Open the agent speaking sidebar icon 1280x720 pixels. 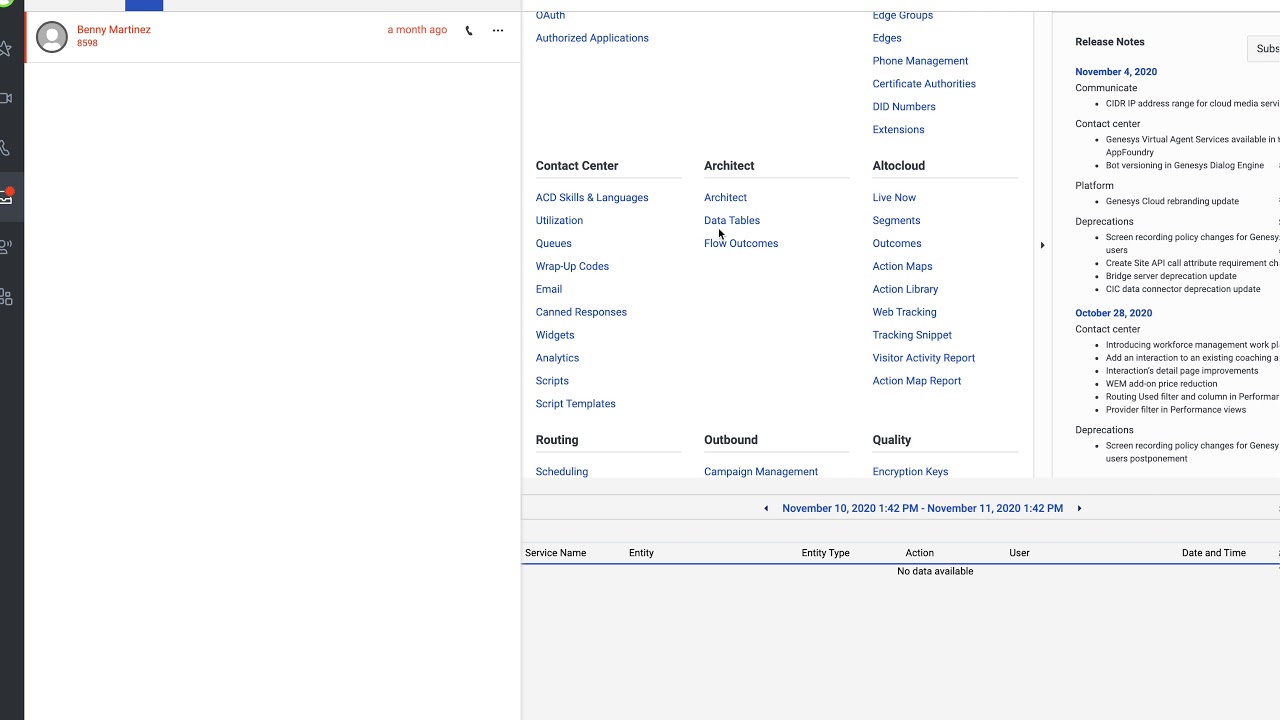[x=5, y=247]
